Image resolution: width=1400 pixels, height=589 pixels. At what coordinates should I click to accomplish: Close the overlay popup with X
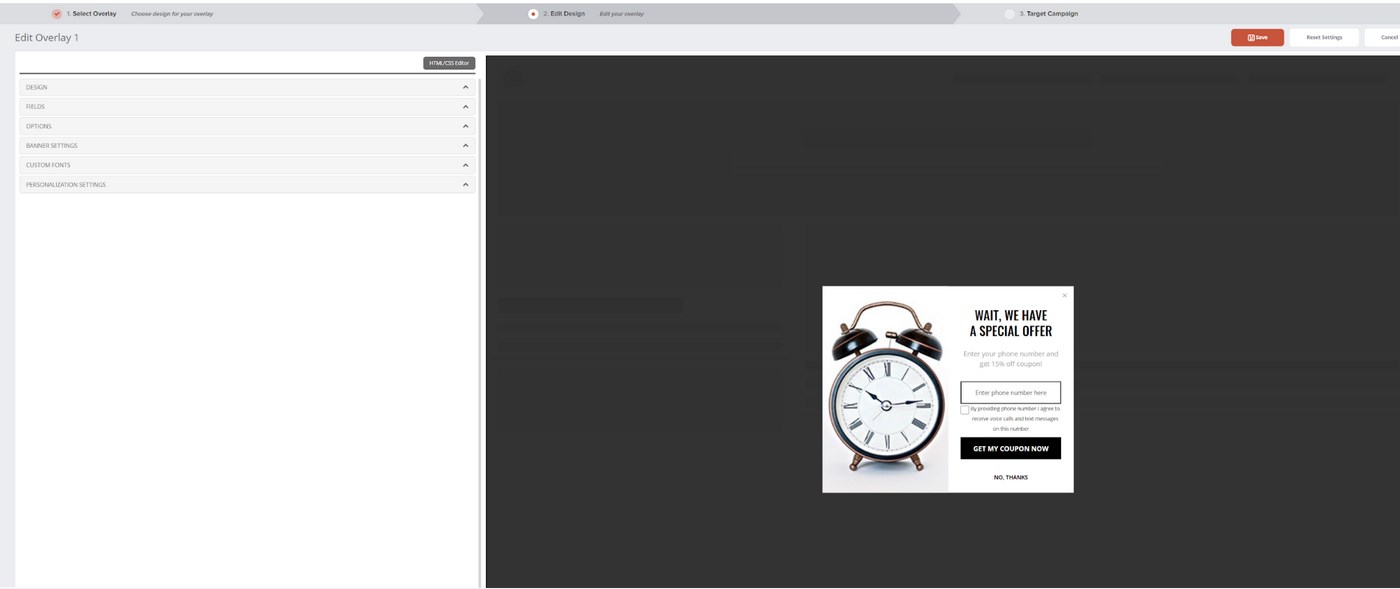(x=1064, y=295)
